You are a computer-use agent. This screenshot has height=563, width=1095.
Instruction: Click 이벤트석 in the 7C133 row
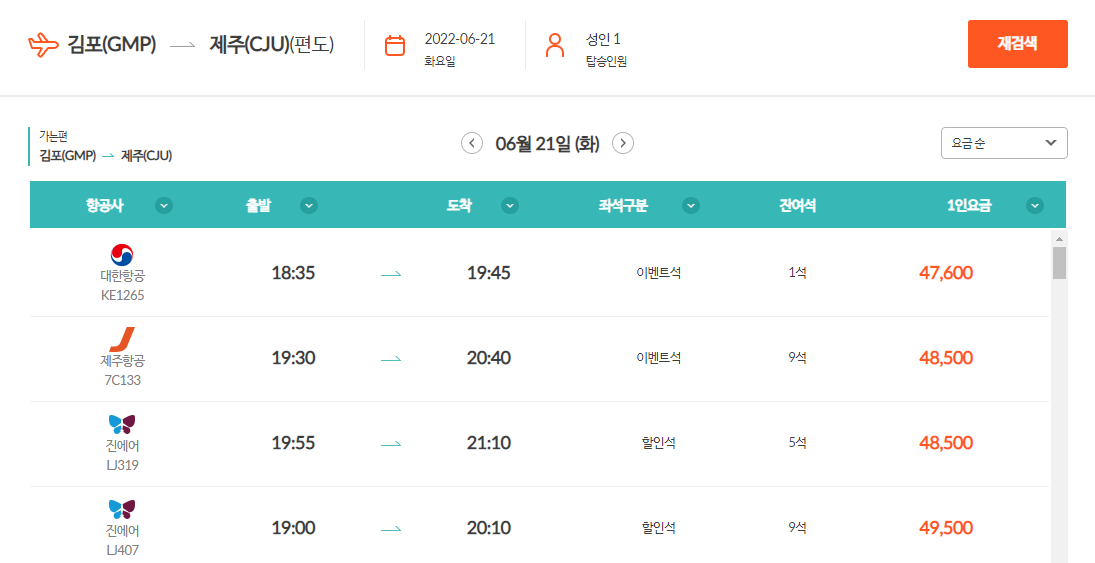tap(659, 358)
